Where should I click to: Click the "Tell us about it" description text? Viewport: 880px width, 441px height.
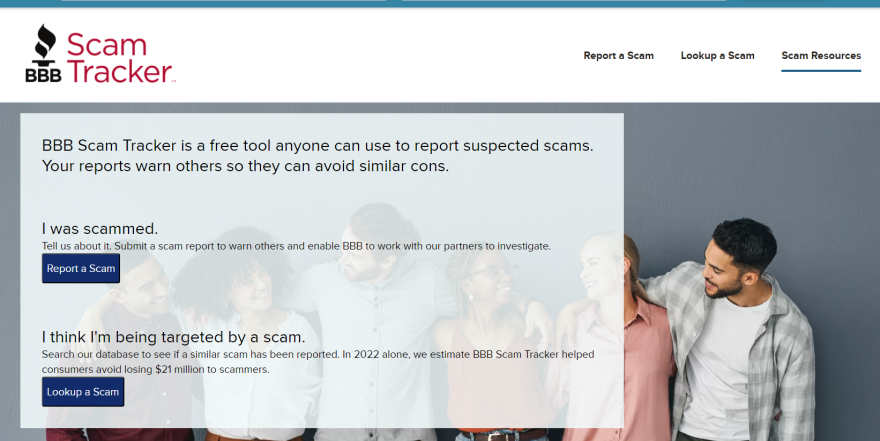[x=296, y=246]
